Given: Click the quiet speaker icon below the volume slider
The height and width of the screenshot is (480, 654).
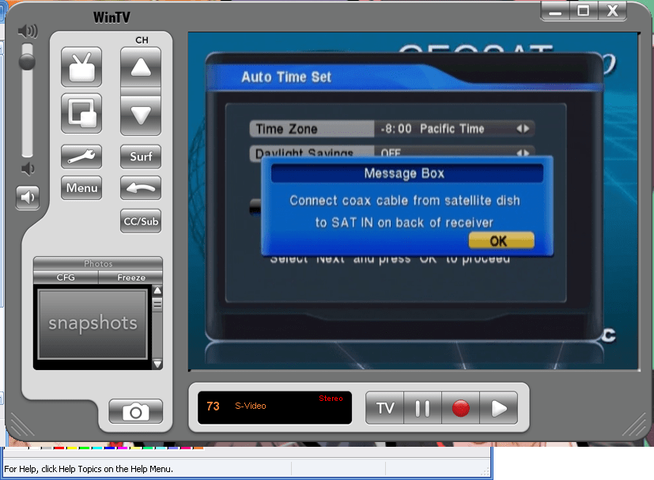Looking at the screenshot, I should (x=28, y=169).
